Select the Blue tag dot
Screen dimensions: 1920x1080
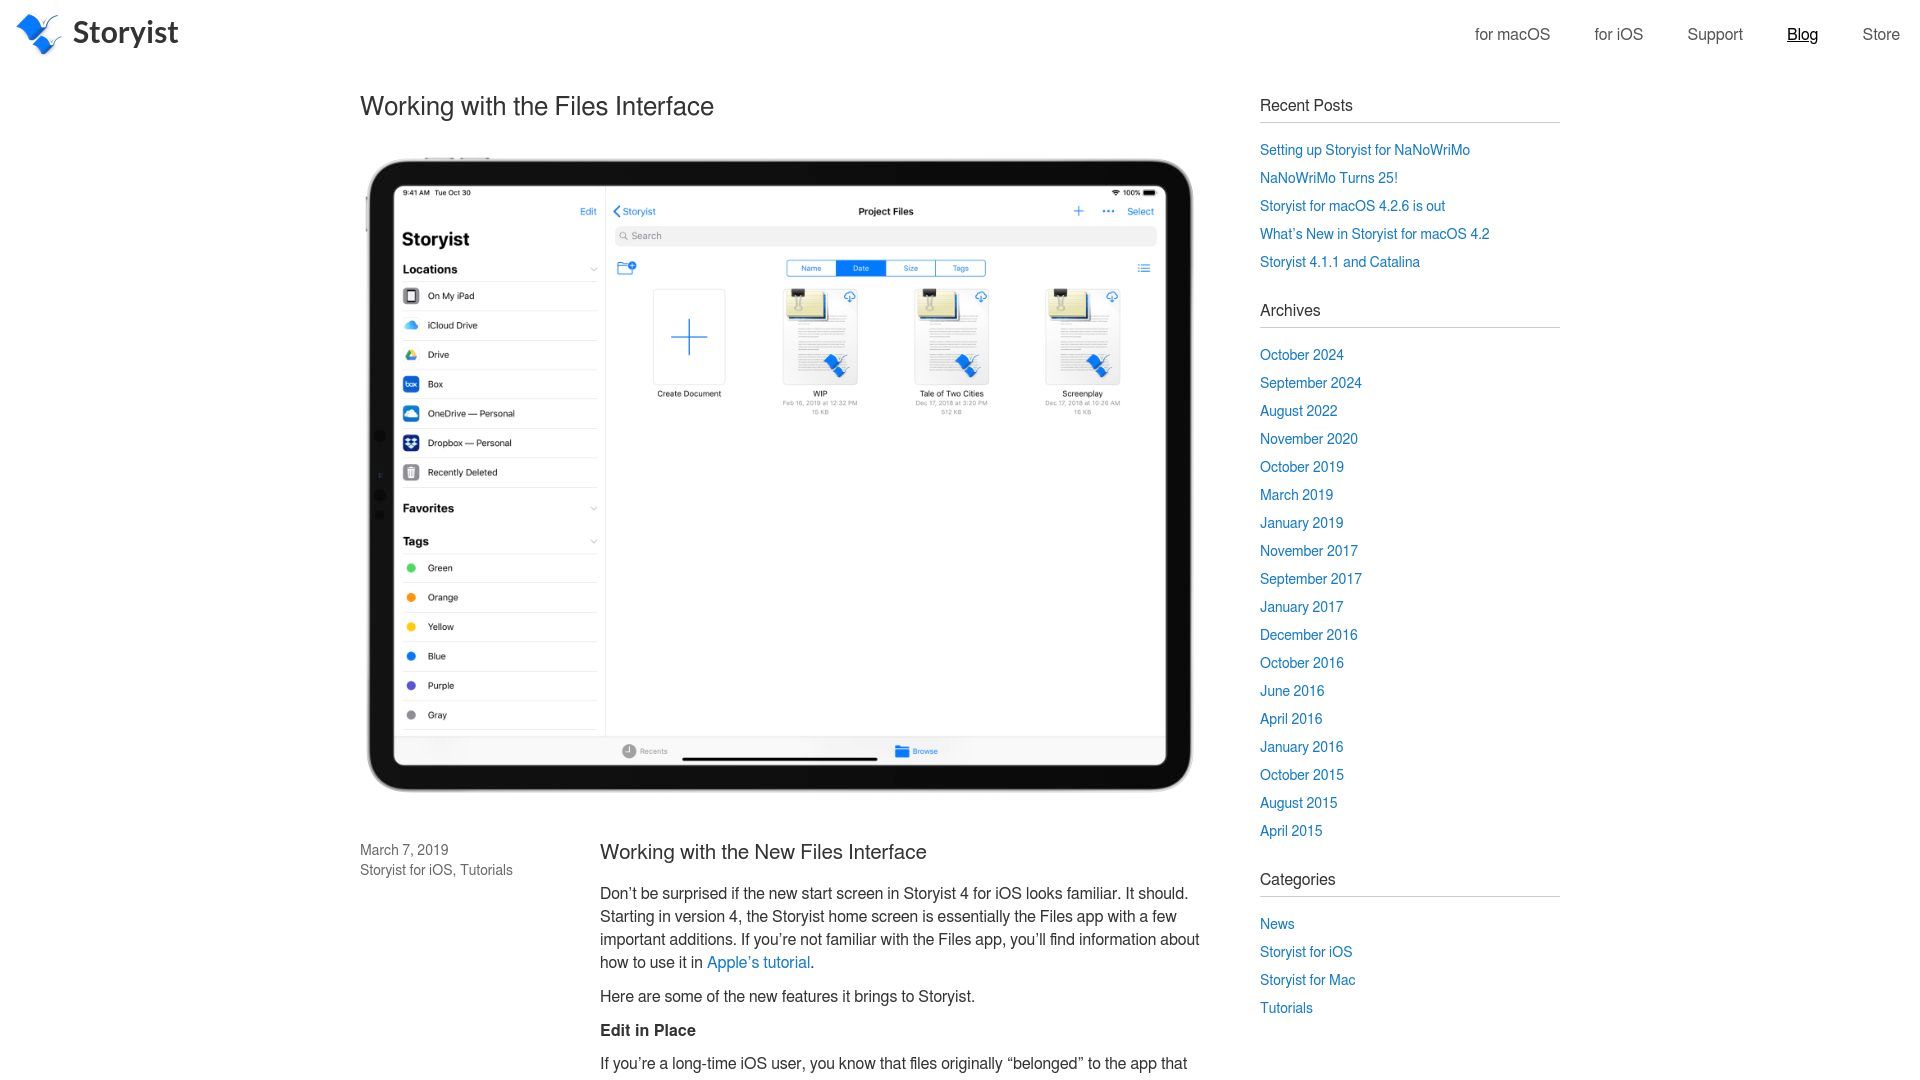click(x=411, y=656)
